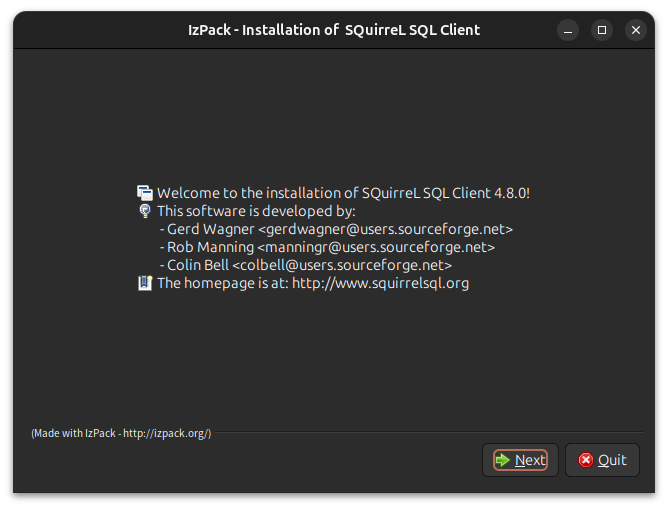Viewport: 668px width, 509px height.
Task: Click 'This software is developed by:' line
Action: click(256, 211)
